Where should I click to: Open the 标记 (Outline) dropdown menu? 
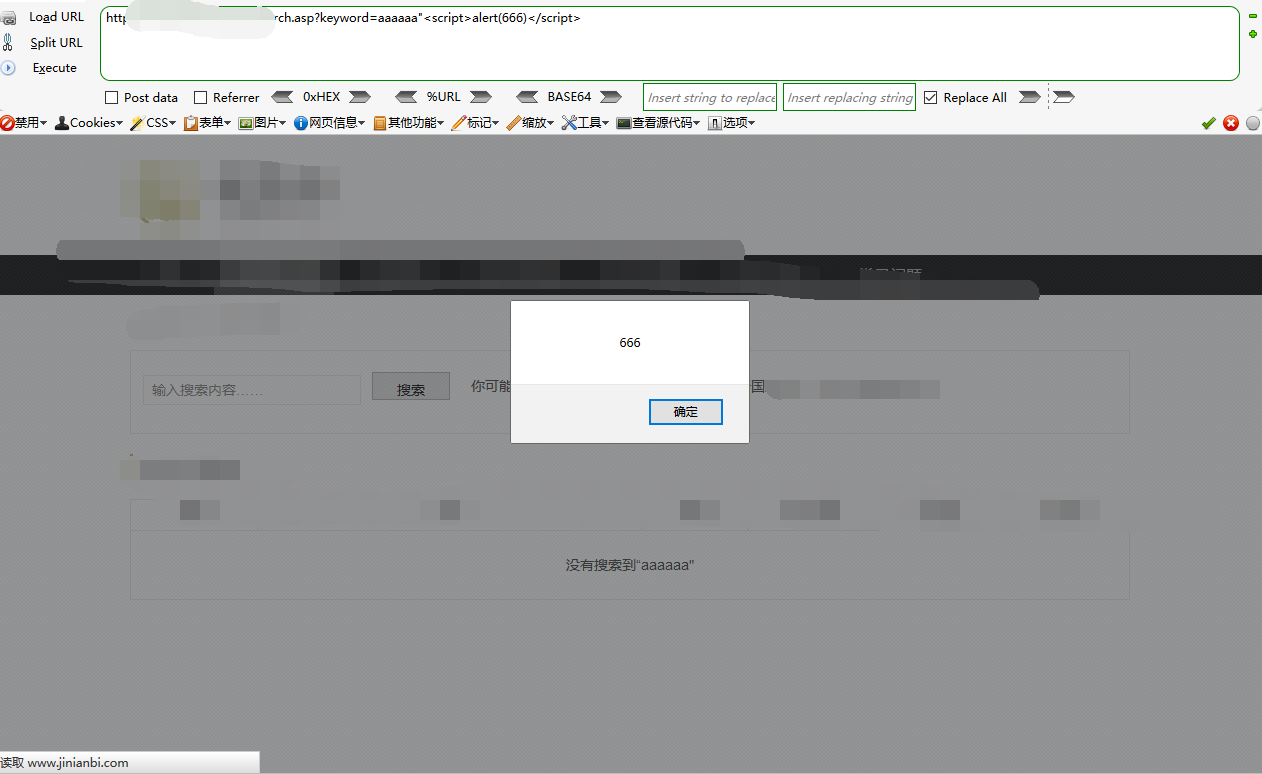(x=475, y=123)
